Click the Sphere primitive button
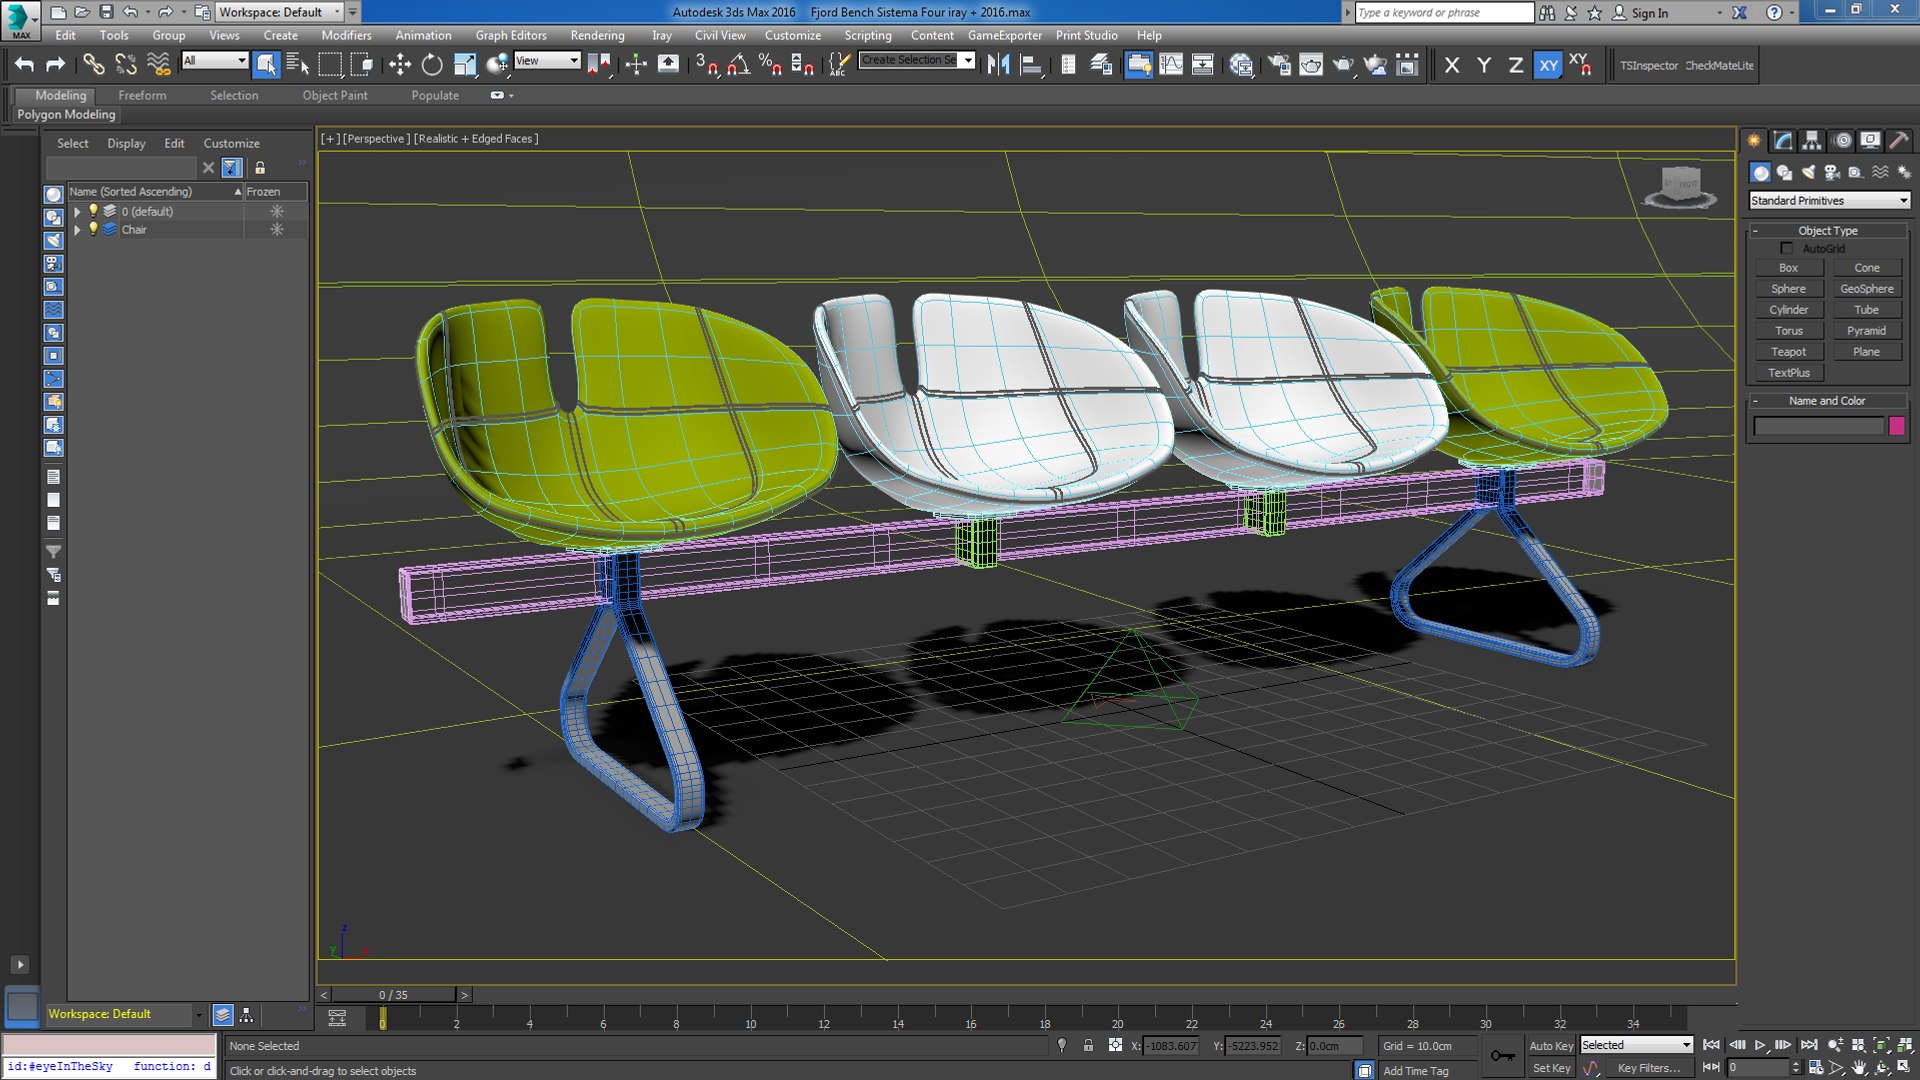 coord(1788,289)
